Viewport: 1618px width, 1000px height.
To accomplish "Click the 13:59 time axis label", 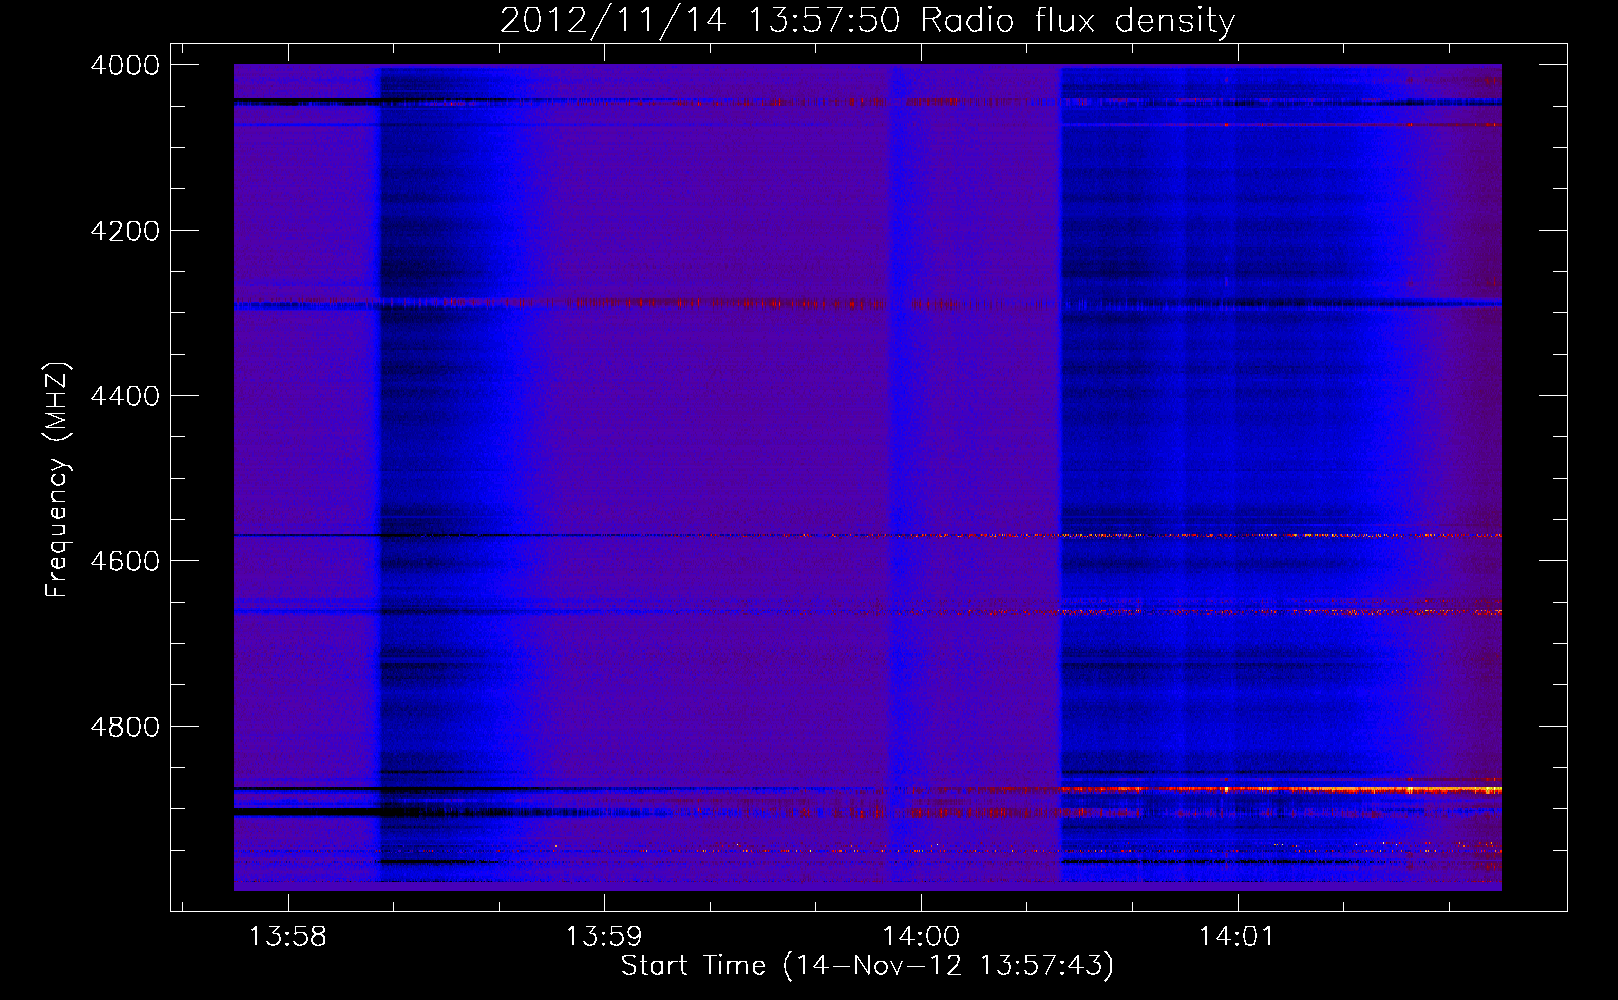I will [x=604, y=937].
